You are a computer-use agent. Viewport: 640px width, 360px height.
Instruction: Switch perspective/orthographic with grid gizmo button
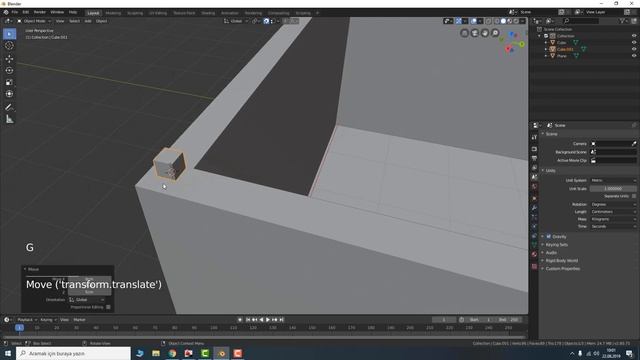pos(464,33)
